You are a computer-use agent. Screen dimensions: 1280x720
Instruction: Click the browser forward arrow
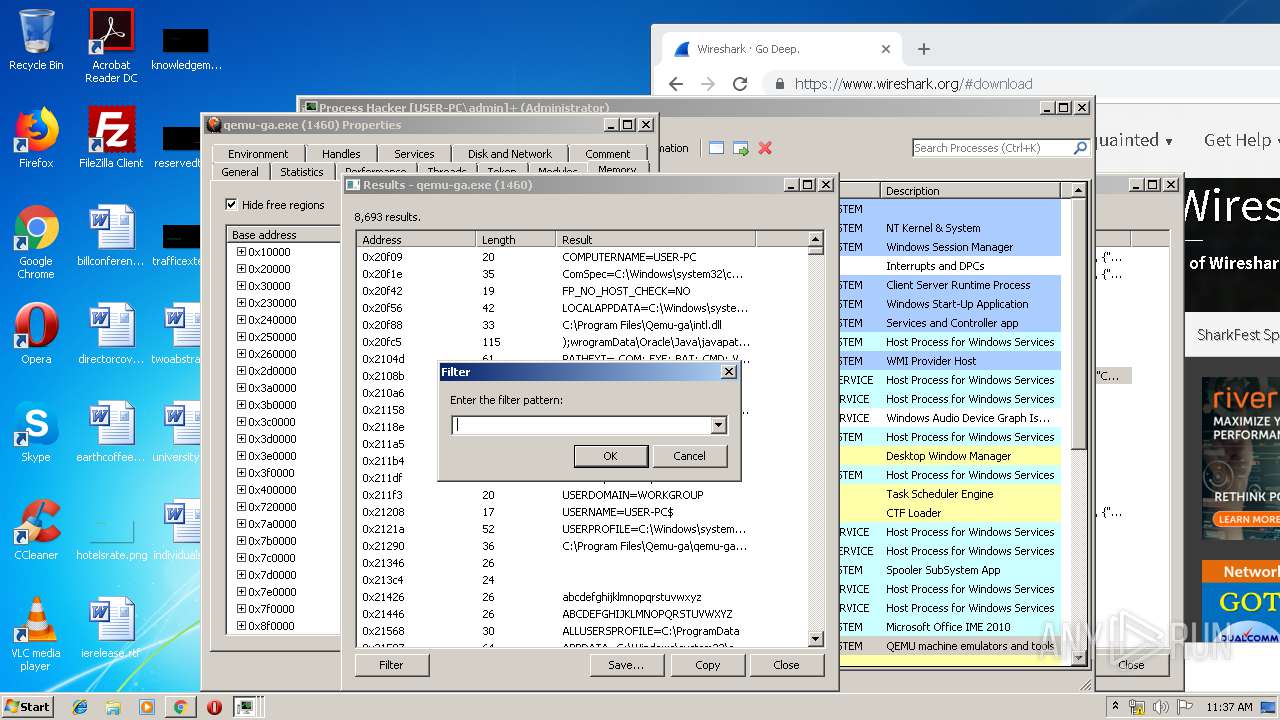707,84
